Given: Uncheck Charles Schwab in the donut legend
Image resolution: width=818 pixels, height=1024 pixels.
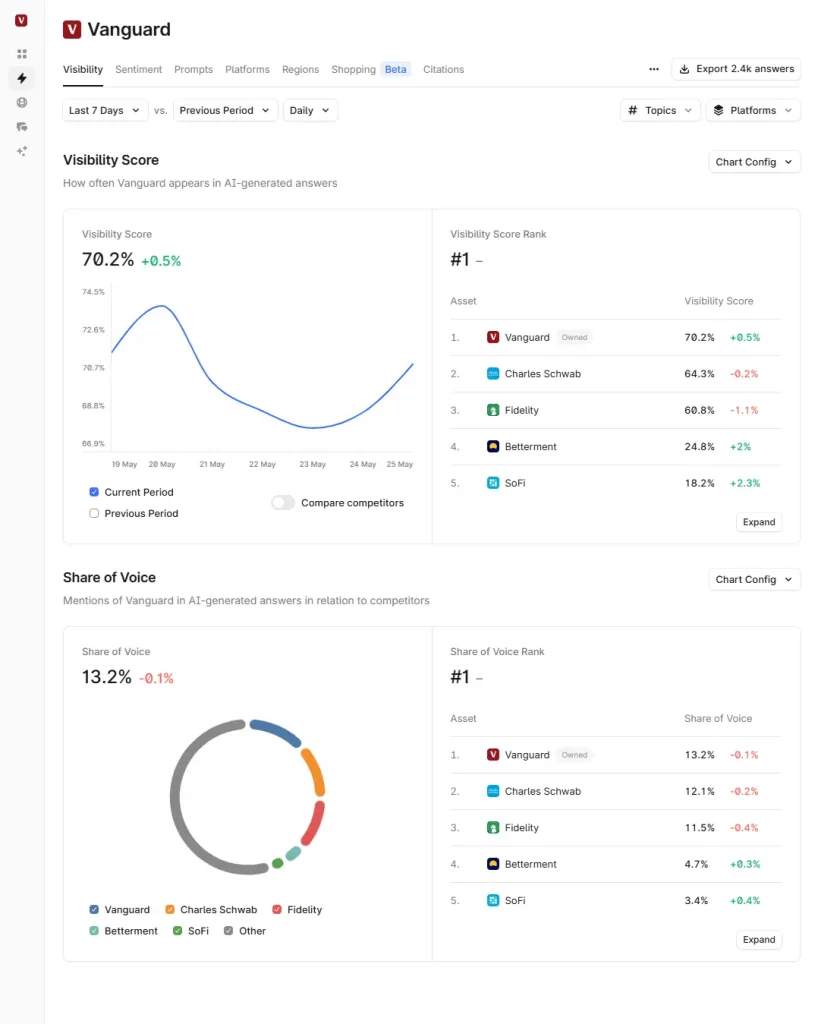Looking at the screenshot, I should (170, 910).
